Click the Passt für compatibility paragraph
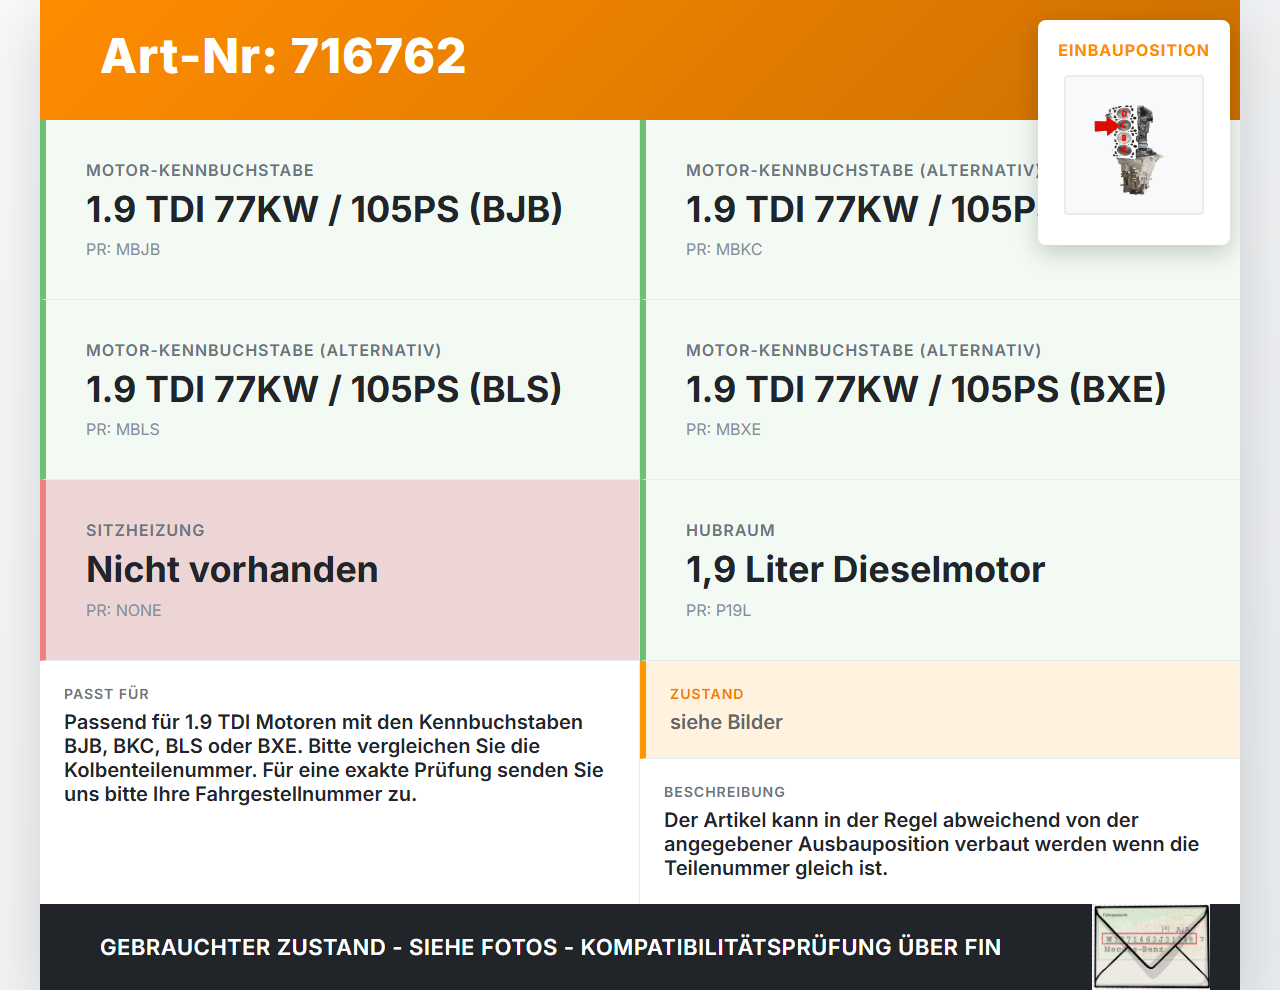1280x990 pixels. [334, 758]
